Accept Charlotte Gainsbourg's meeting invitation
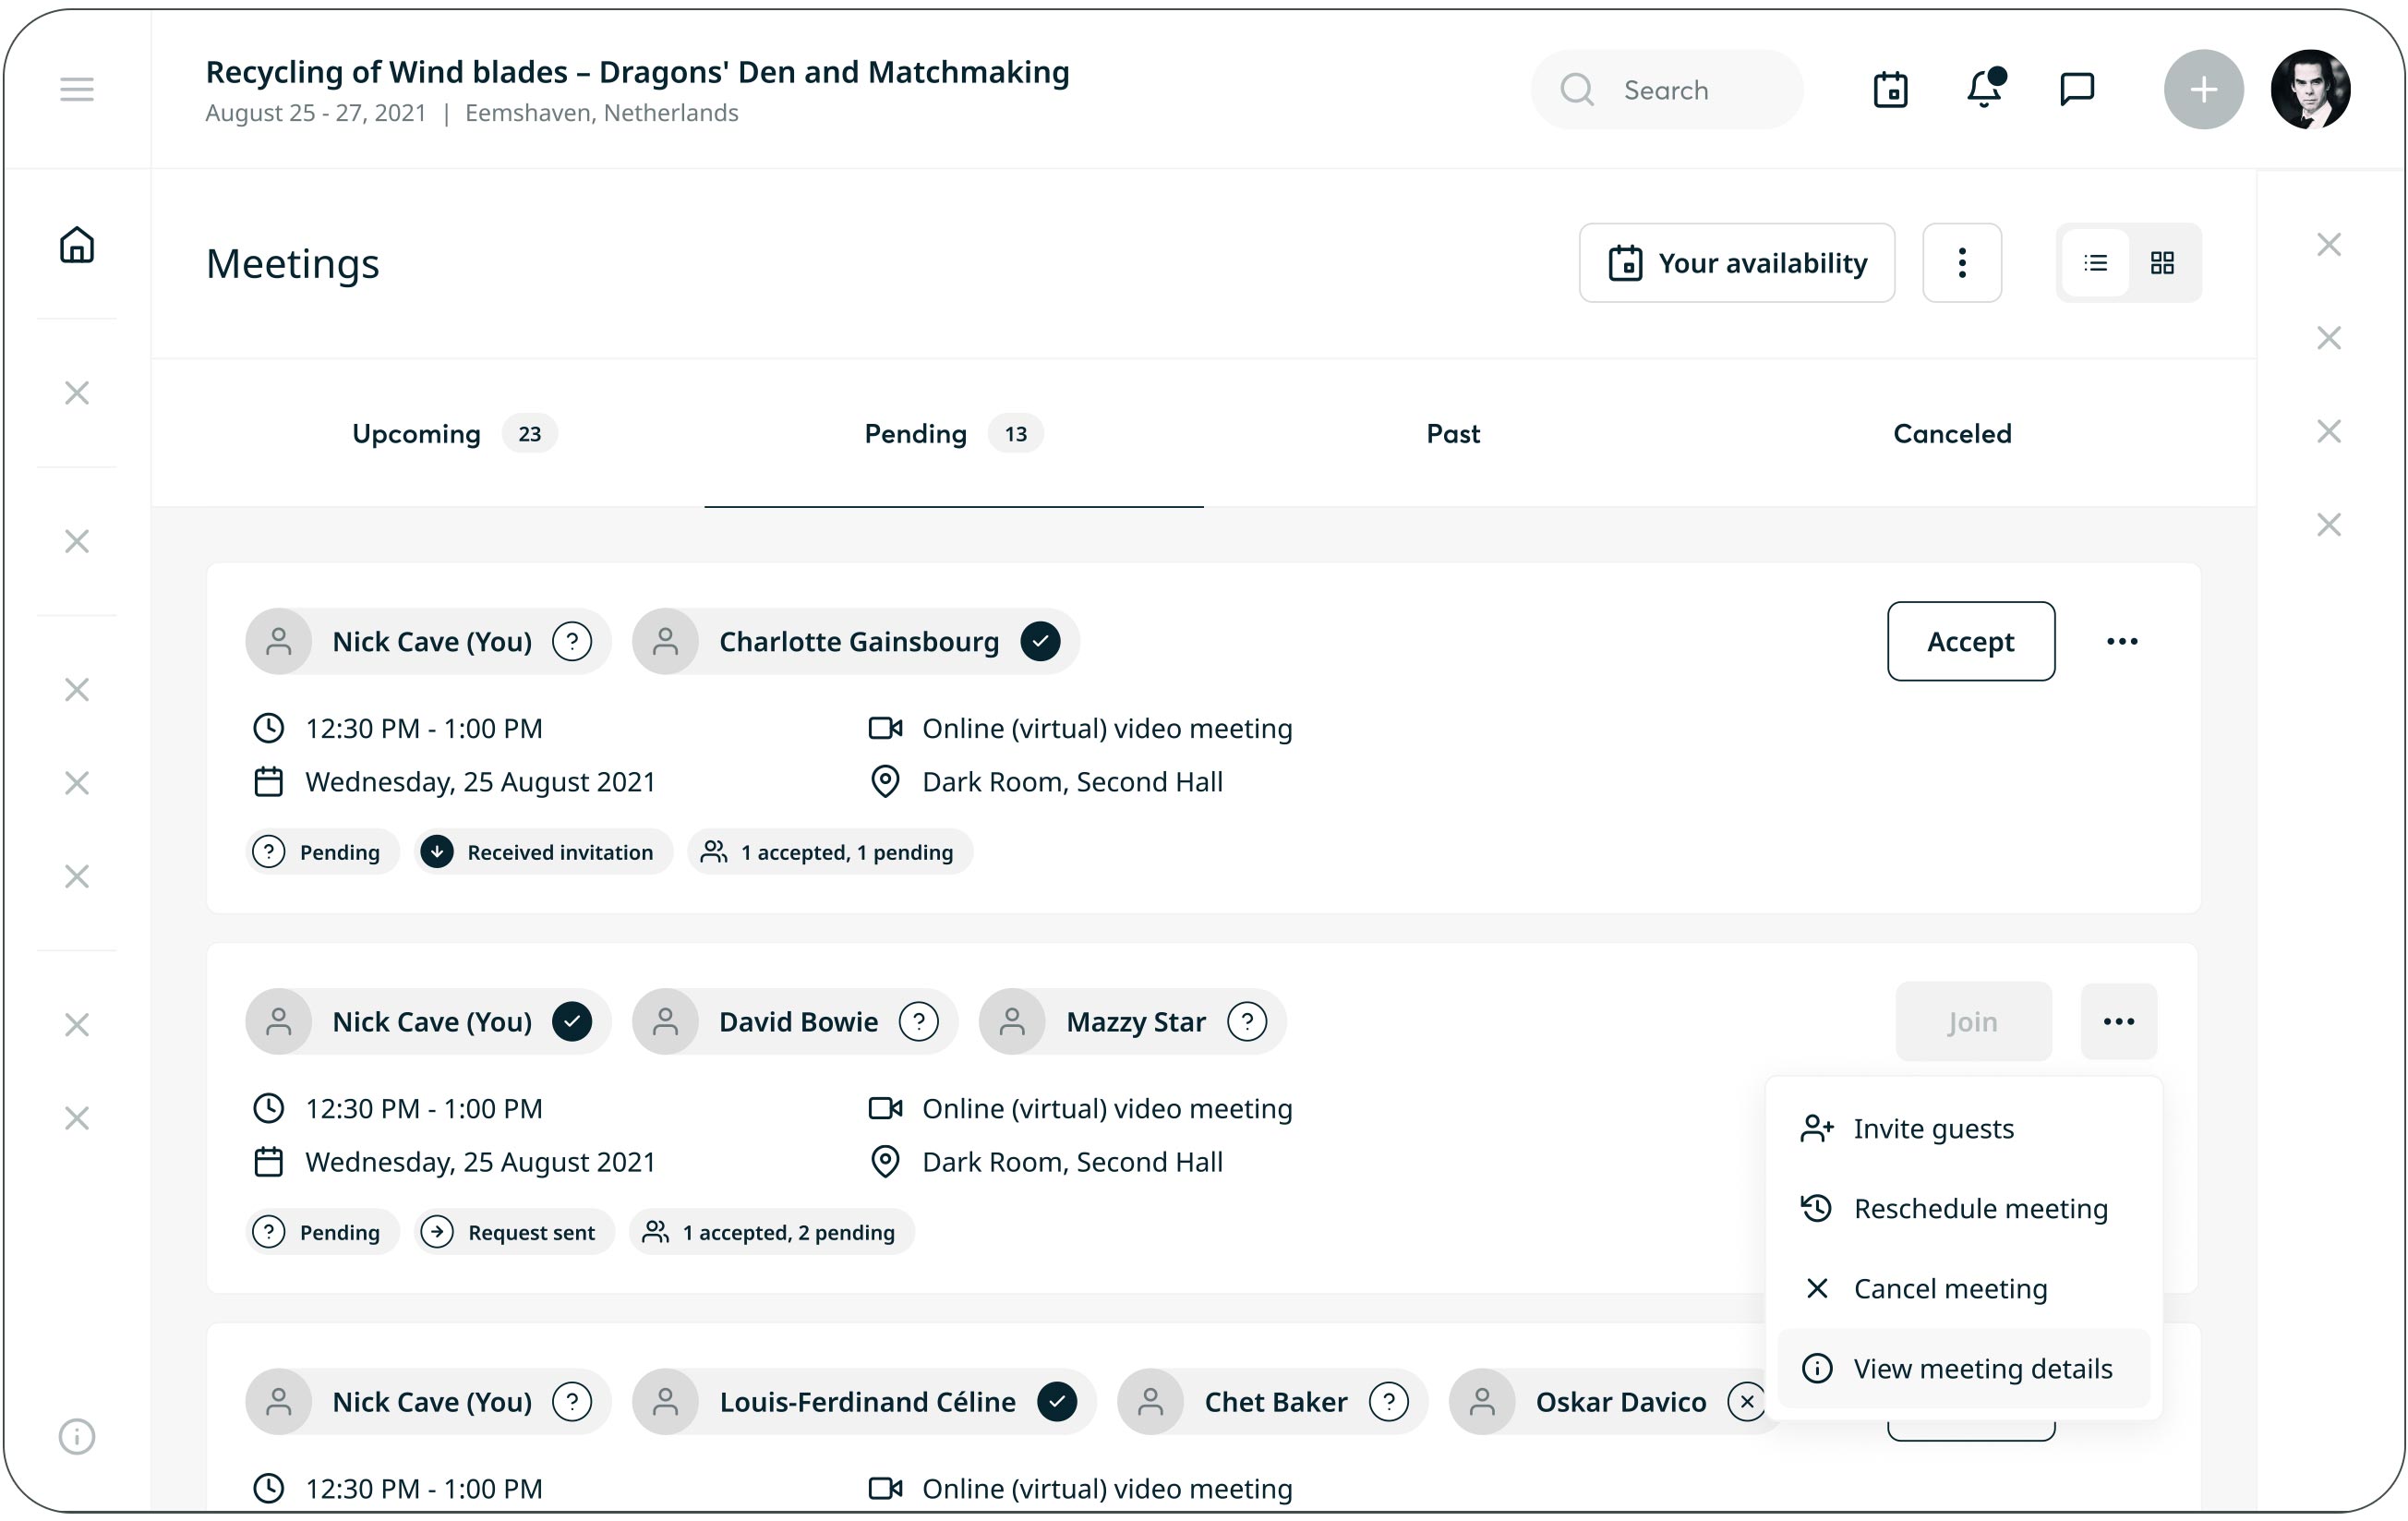The height and width of the screenshot is (1521, 2408). tap(1970, 641)
